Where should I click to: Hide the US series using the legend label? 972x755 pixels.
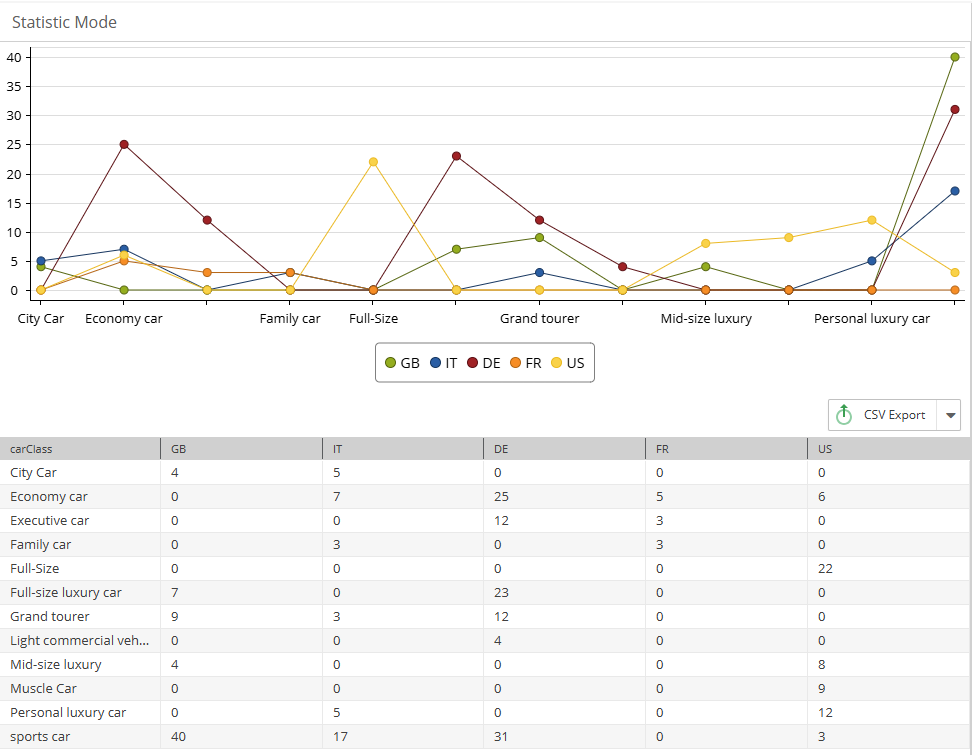click(x=577, y=363)
